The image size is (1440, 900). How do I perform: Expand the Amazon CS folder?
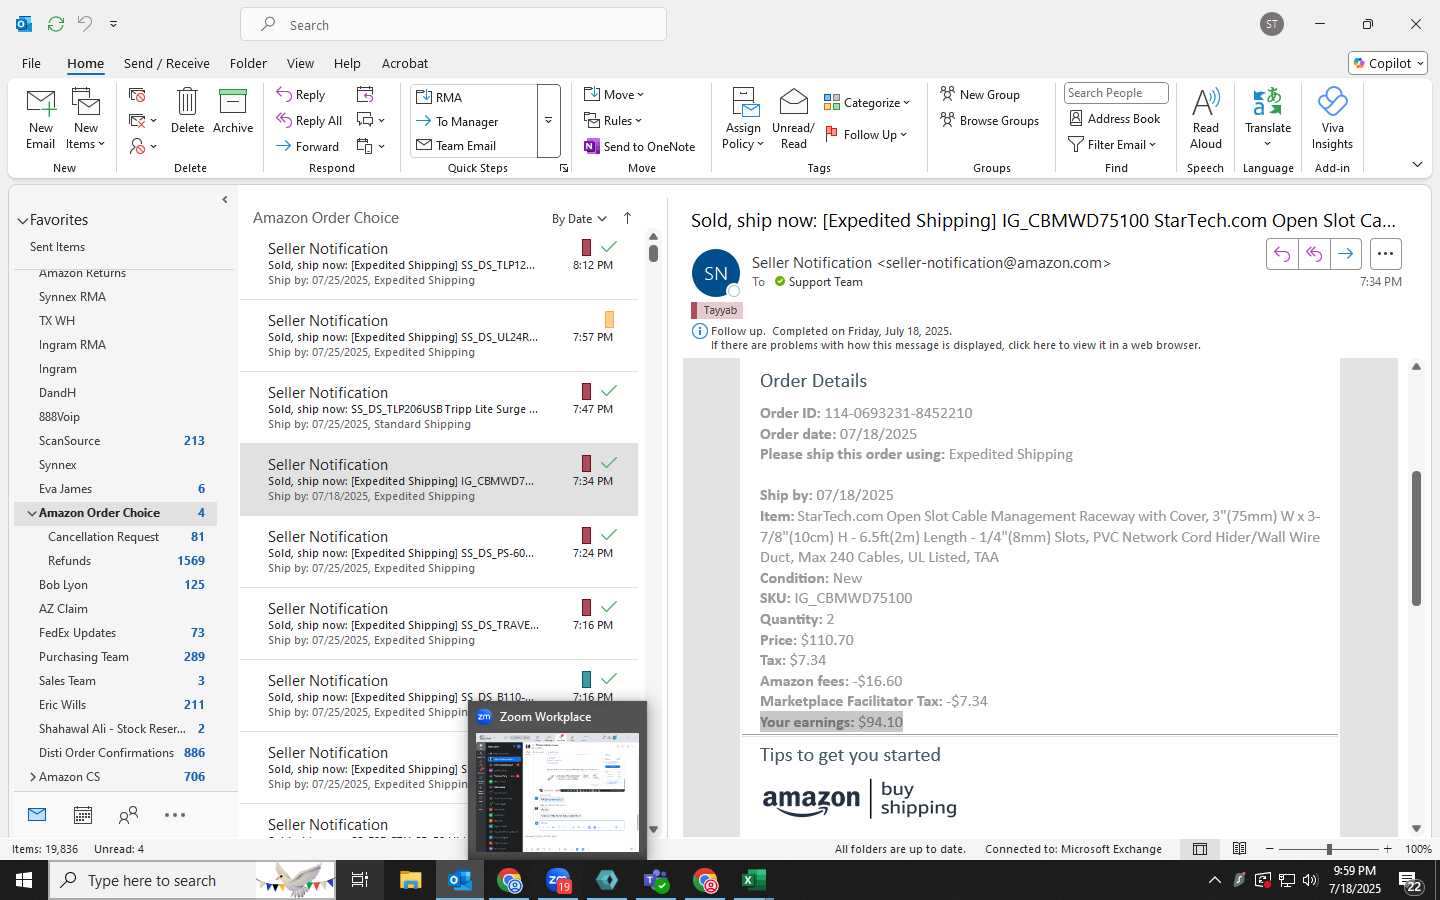point(33,777)
